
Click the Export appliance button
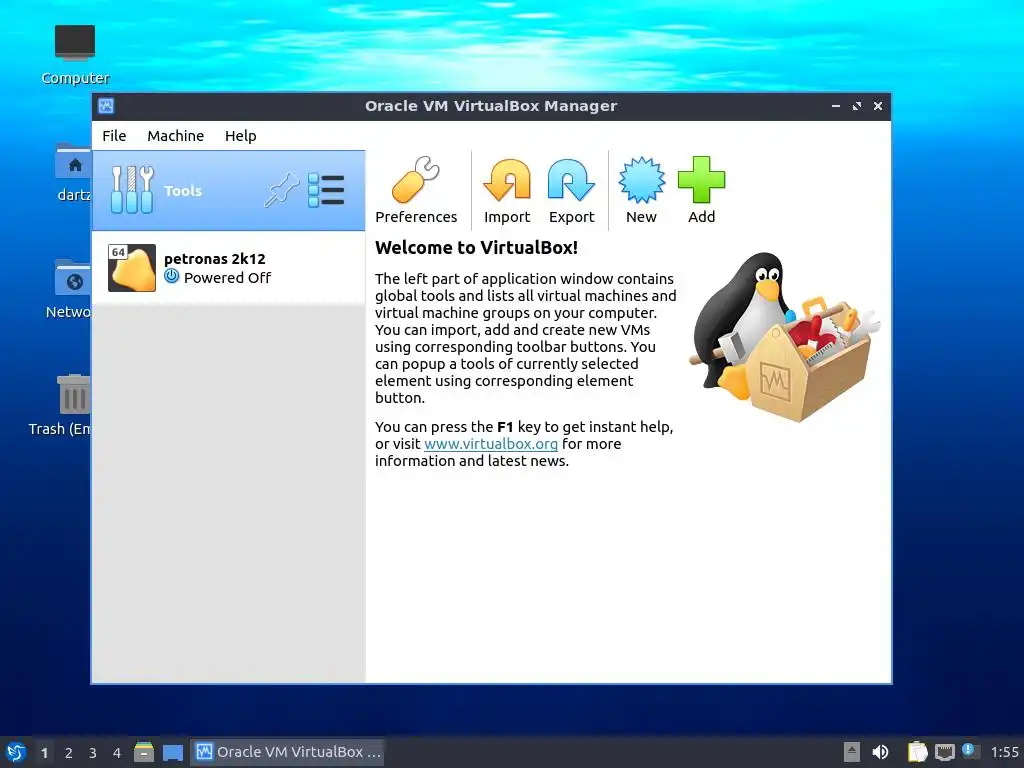[571, 190]
